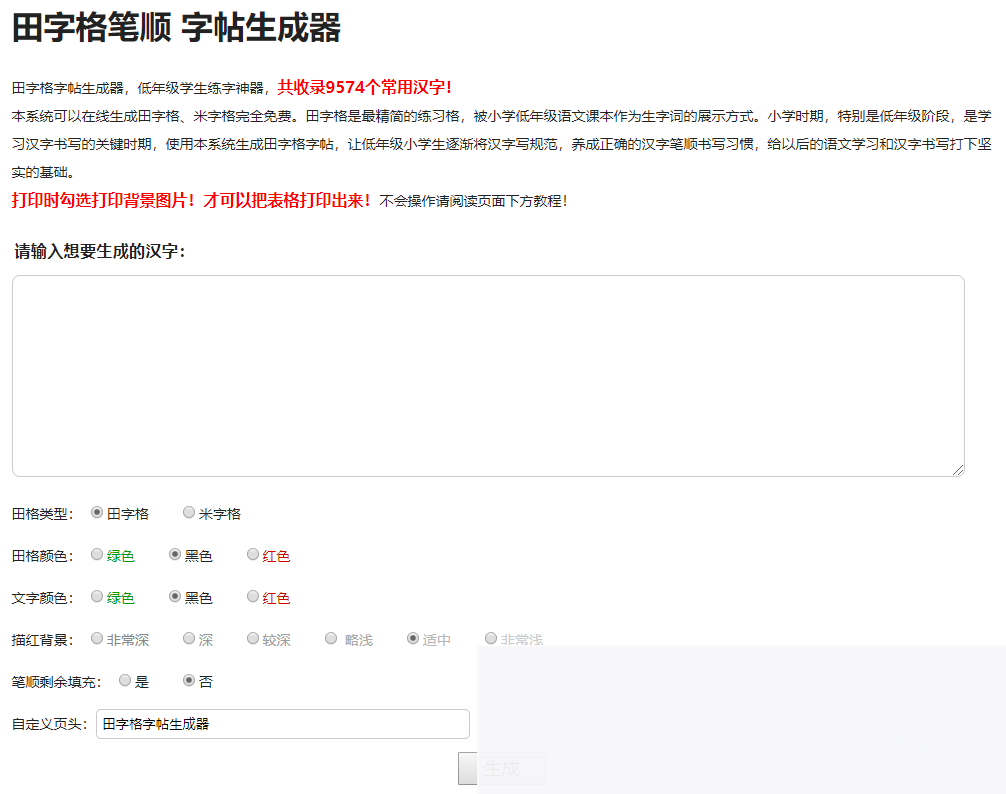1006x794 pixels.
Task: Choose 绿色 for the grid color
Action: click(96, 554)
